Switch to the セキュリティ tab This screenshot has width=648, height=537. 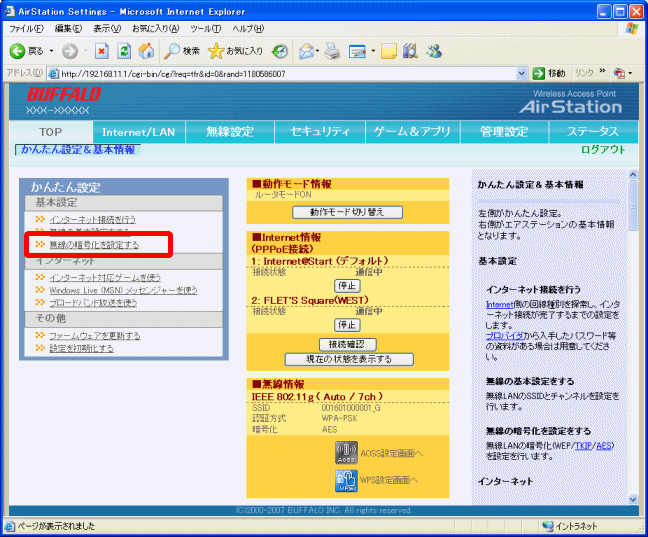[320, 132]
